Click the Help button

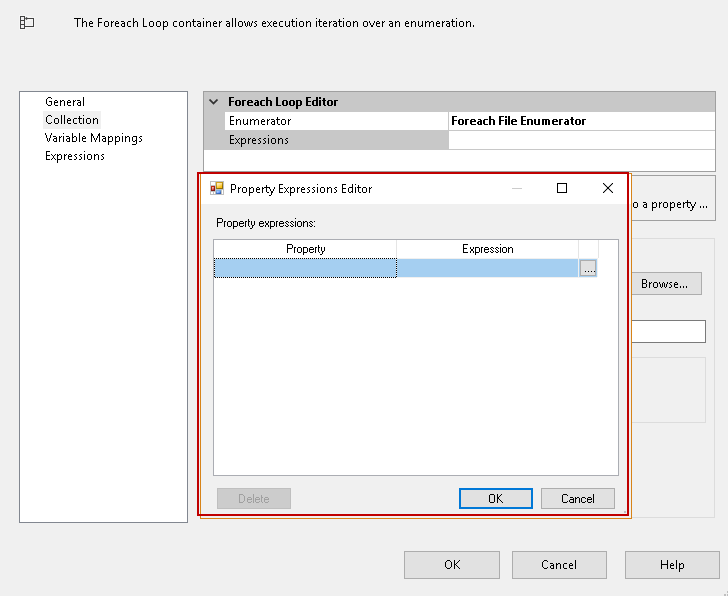pos(672,565)
